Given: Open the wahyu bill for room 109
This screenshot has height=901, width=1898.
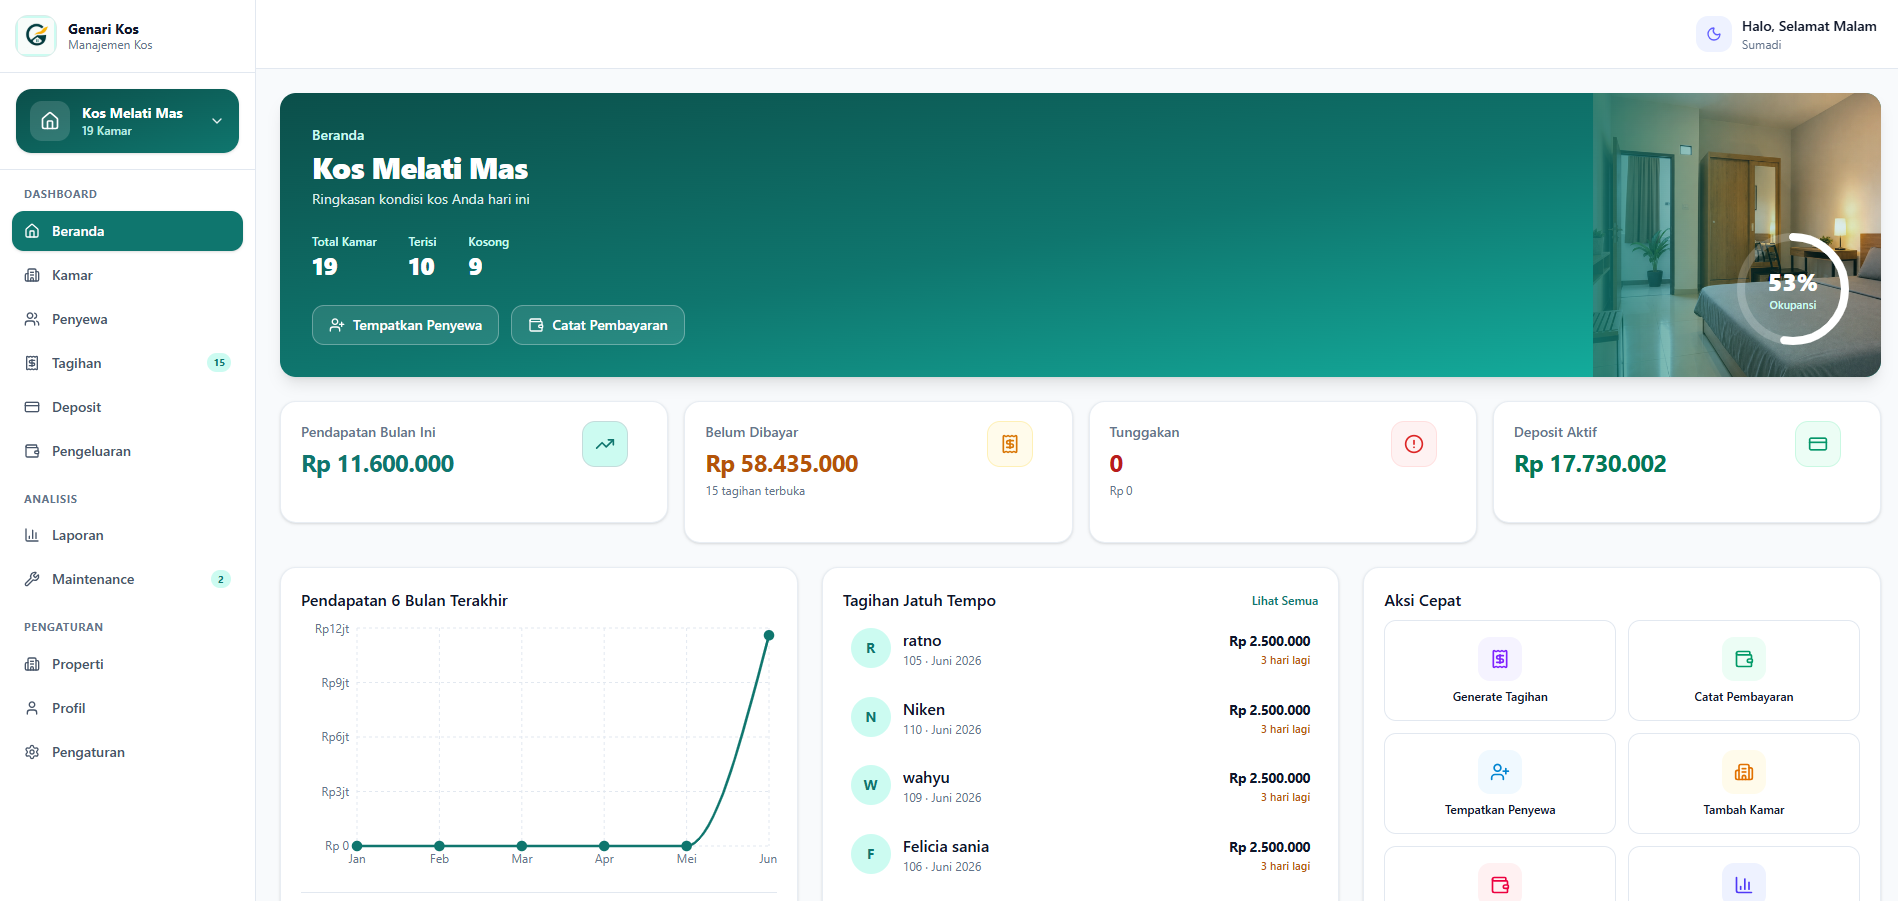Looking at the screenshot, I should pos(1080,786).
